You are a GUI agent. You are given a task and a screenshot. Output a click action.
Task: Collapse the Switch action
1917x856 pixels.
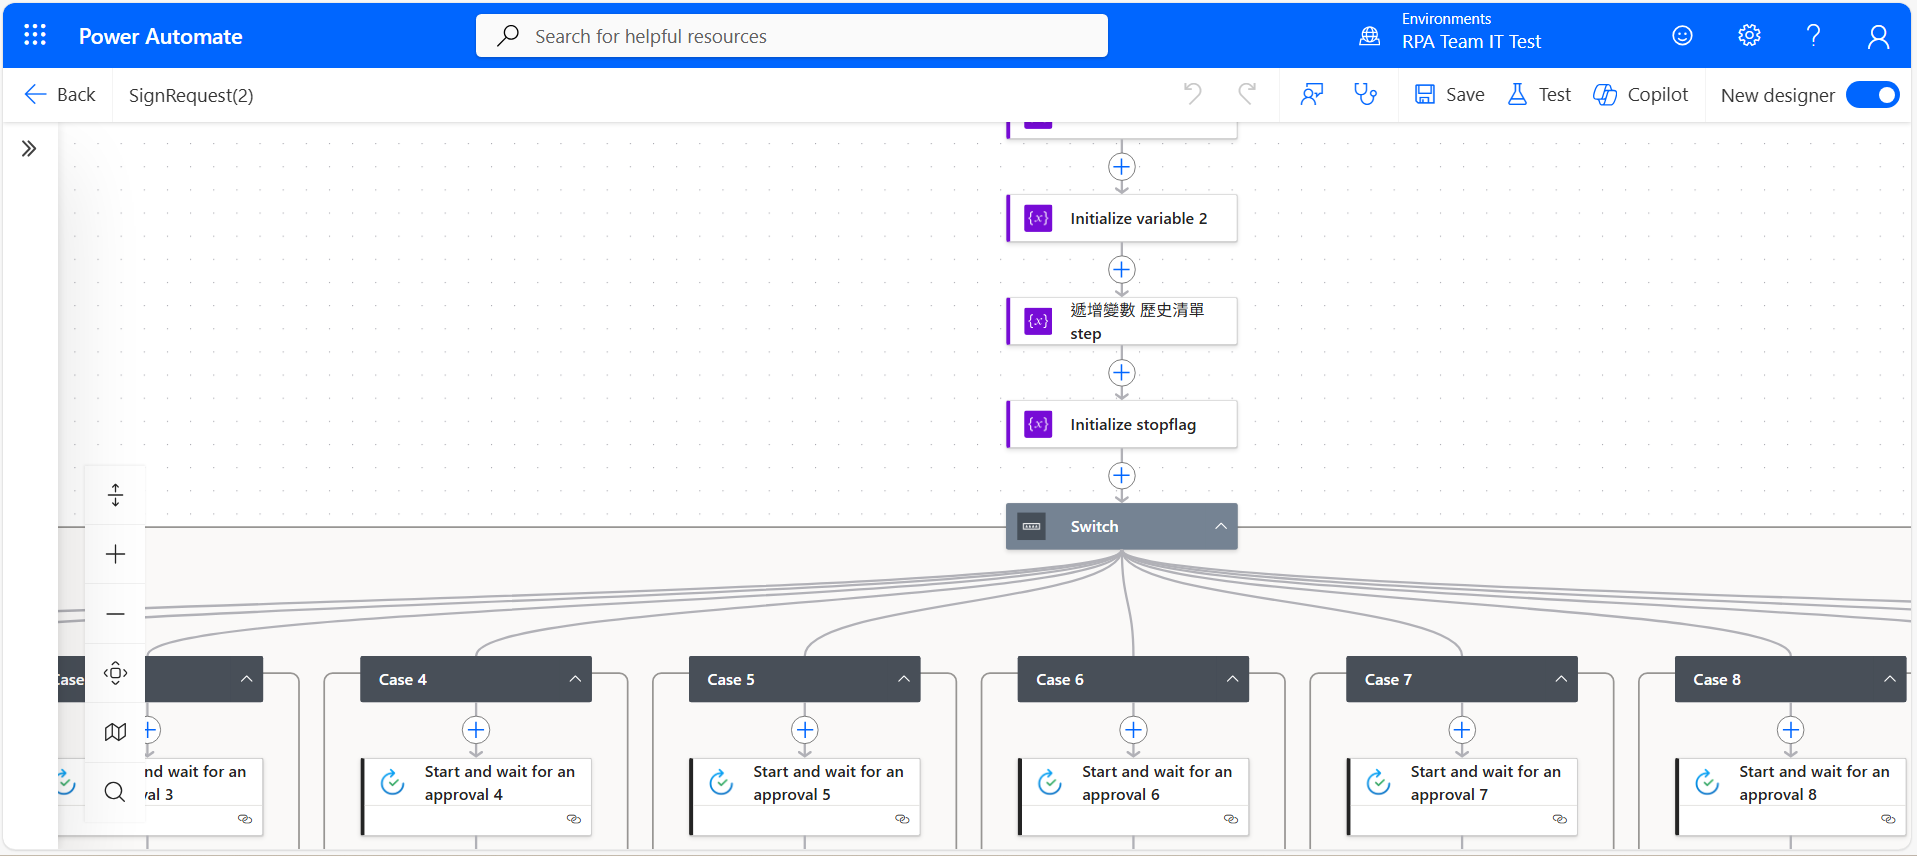click(x=1220, y=527)
